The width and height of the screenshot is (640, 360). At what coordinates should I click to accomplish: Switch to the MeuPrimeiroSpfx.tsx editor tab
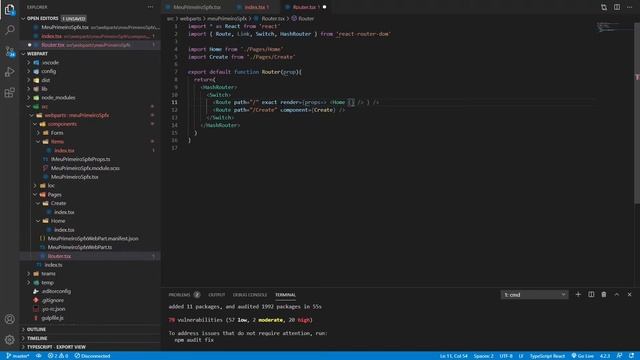tap(197, 7)
